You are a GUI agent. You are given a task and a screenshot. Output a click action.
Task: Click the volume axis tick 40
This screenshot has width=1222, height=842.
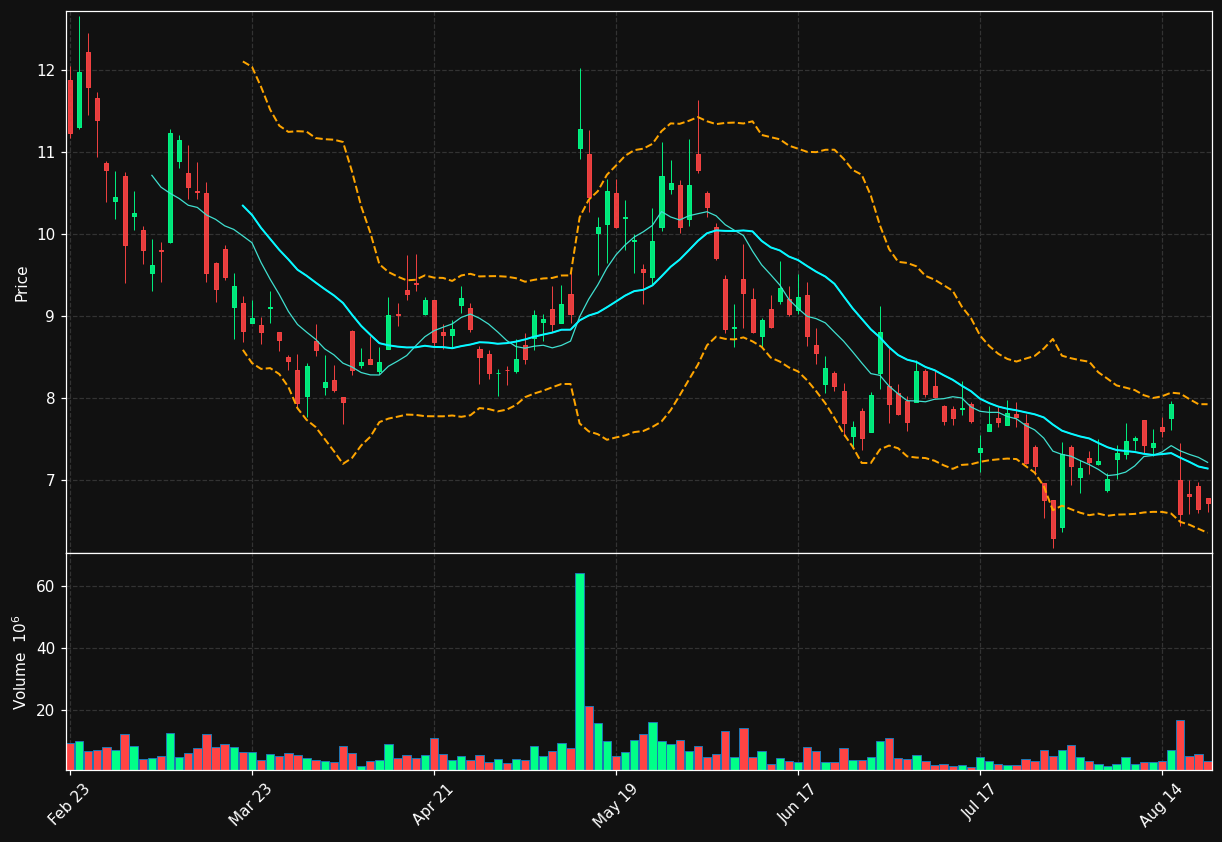pyautogui.click(x=46, y=648)
